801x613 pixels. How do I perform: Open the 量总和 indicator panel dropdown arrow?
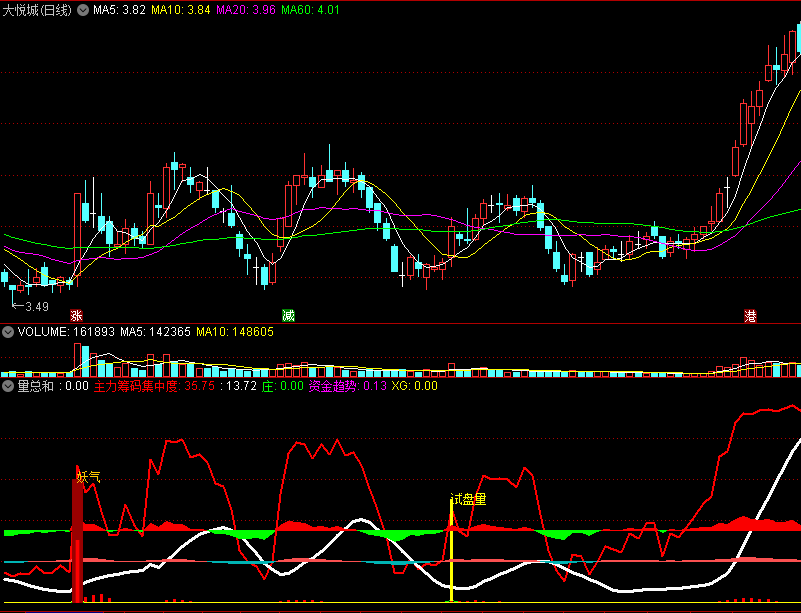click(x=8, y=386)
